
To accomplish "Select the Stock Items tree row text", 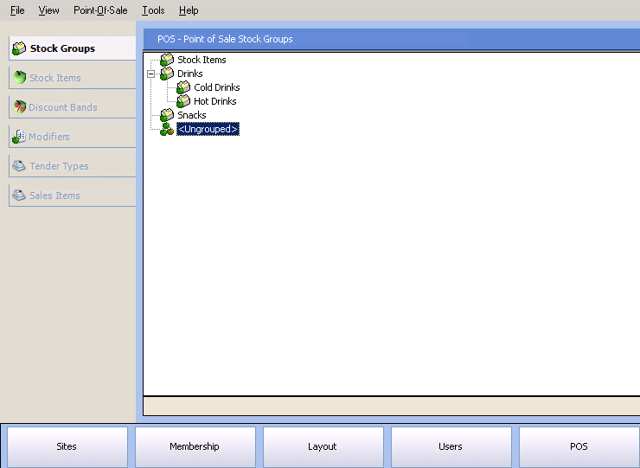I will pyautogui.click(x=202, y=60).
